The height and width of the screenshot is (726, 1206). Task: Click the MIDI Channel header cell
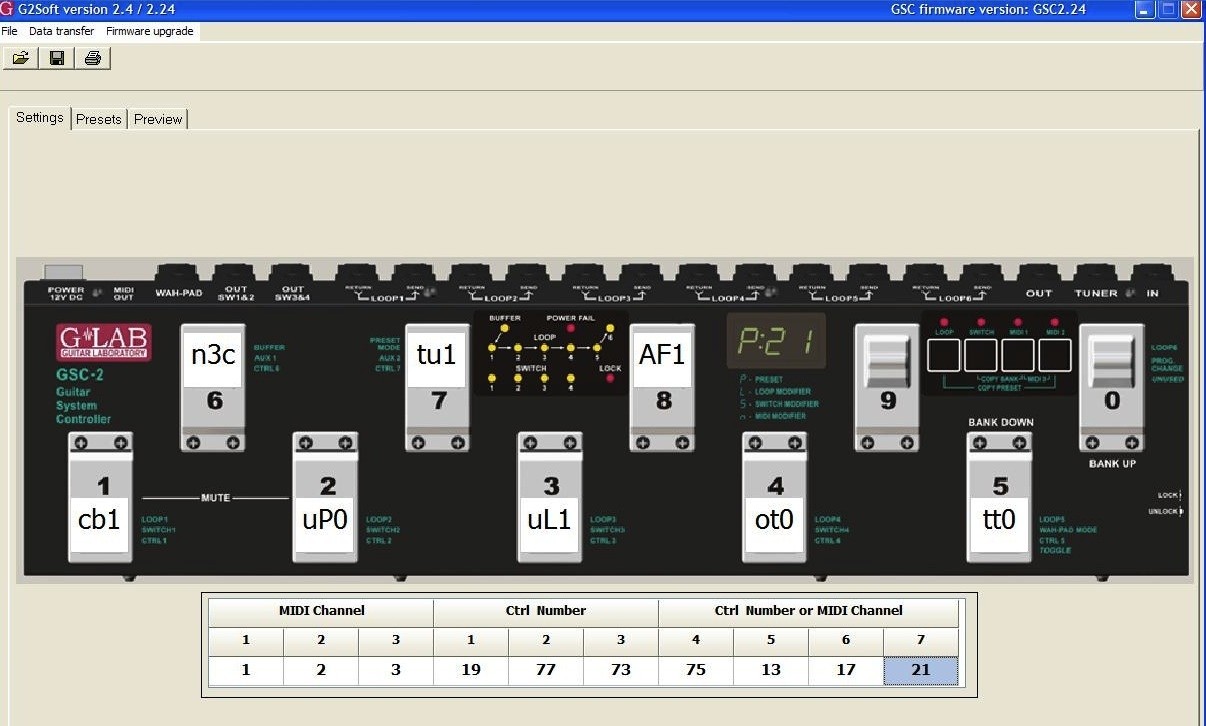point(321,611)
